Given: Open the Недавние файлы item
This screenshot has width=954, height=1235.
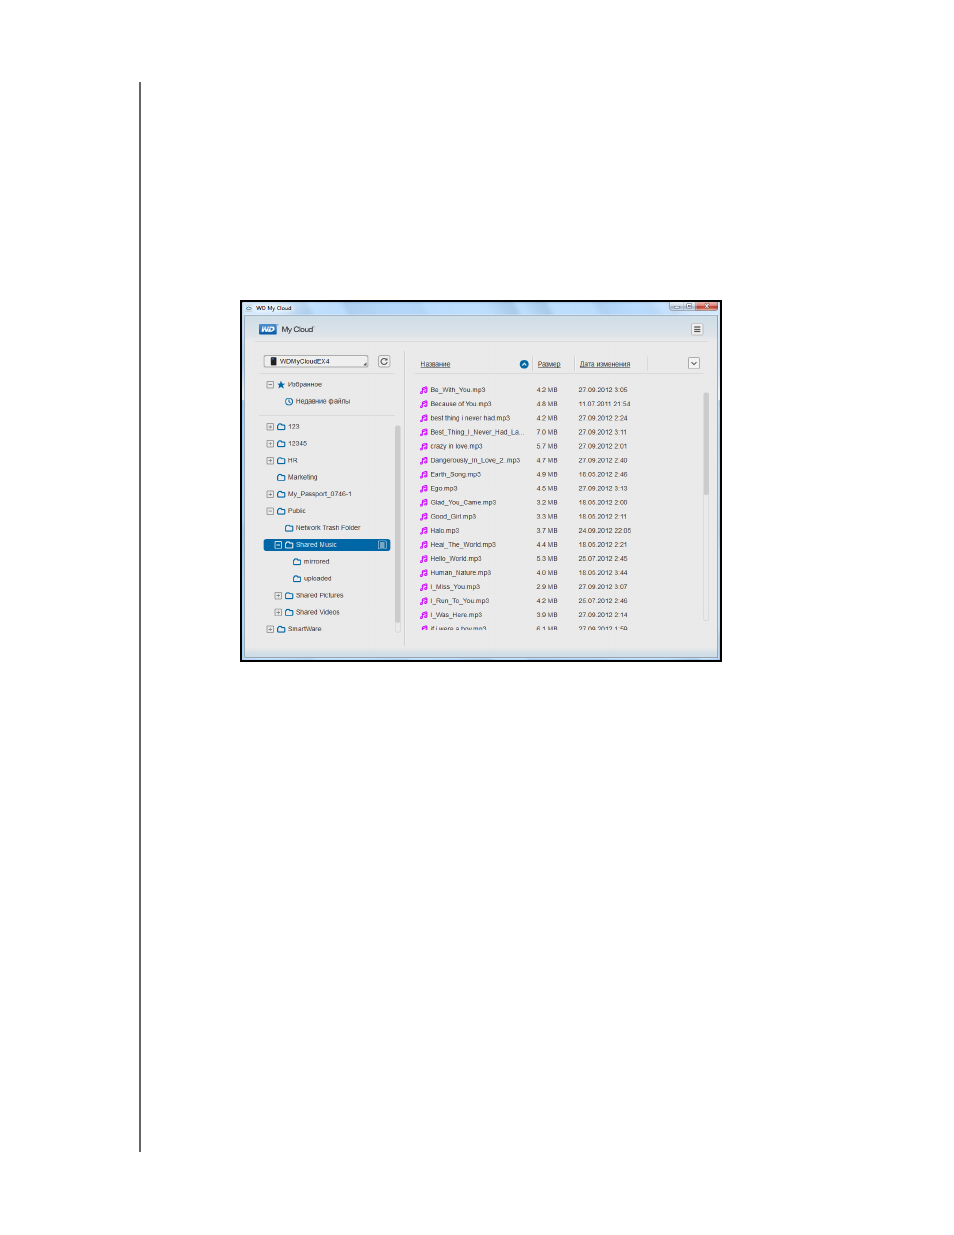Looking at the screenshot, I should 323,401.
